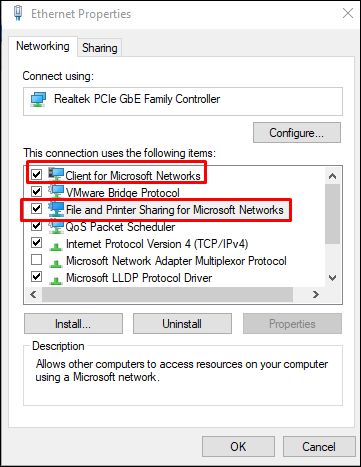The width and height of the screenshot is (361, 467).
Task: Select the Networking tab
Action: [43, 46]
